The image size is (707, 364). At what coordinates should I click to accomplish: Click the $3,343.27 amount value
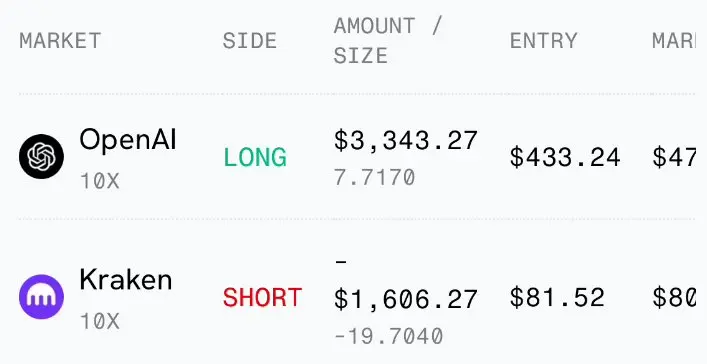[405, 140]
